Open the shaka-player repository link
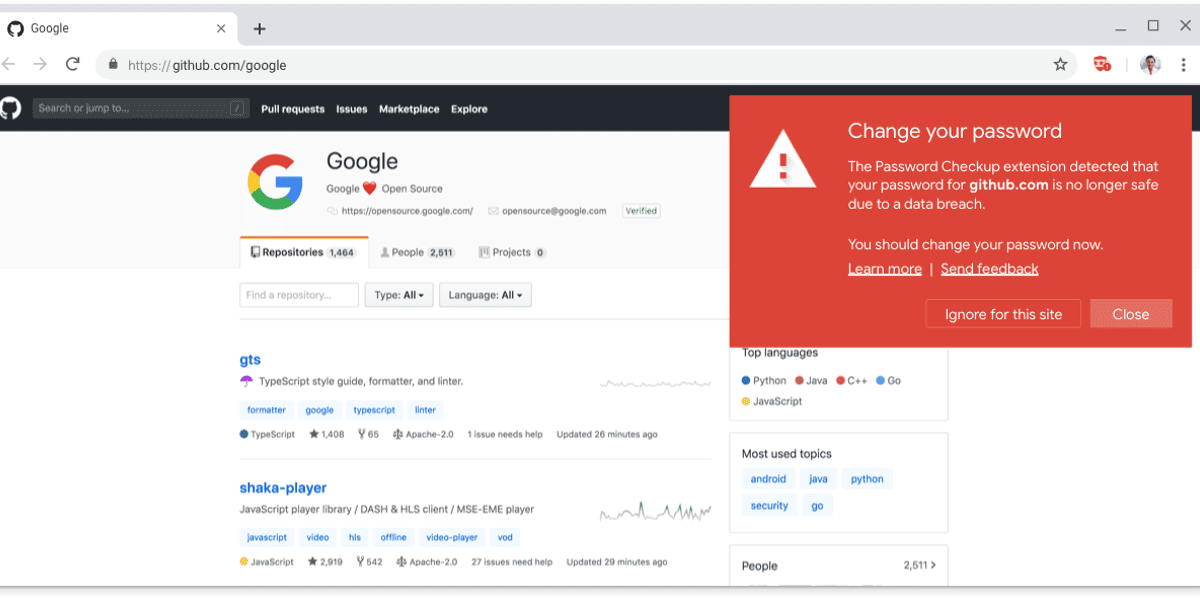The width and height of the screenshot is (1200, 600). (283, 488)
